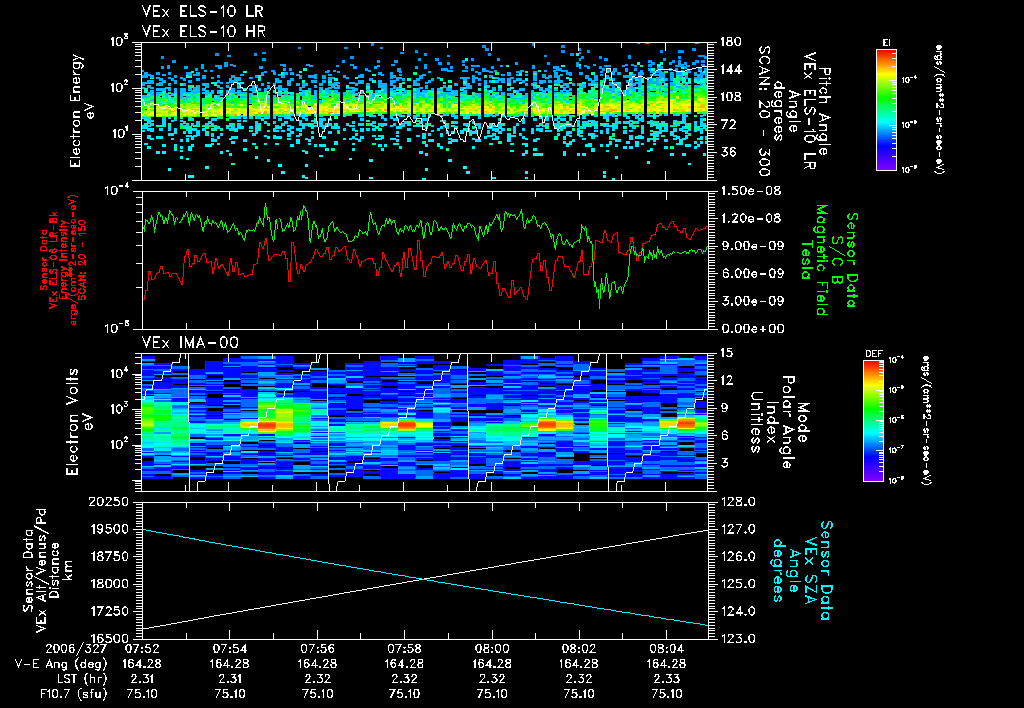1024x708 pixels.
Task: Click the LST value 2.33
Action: pos(667,679)
